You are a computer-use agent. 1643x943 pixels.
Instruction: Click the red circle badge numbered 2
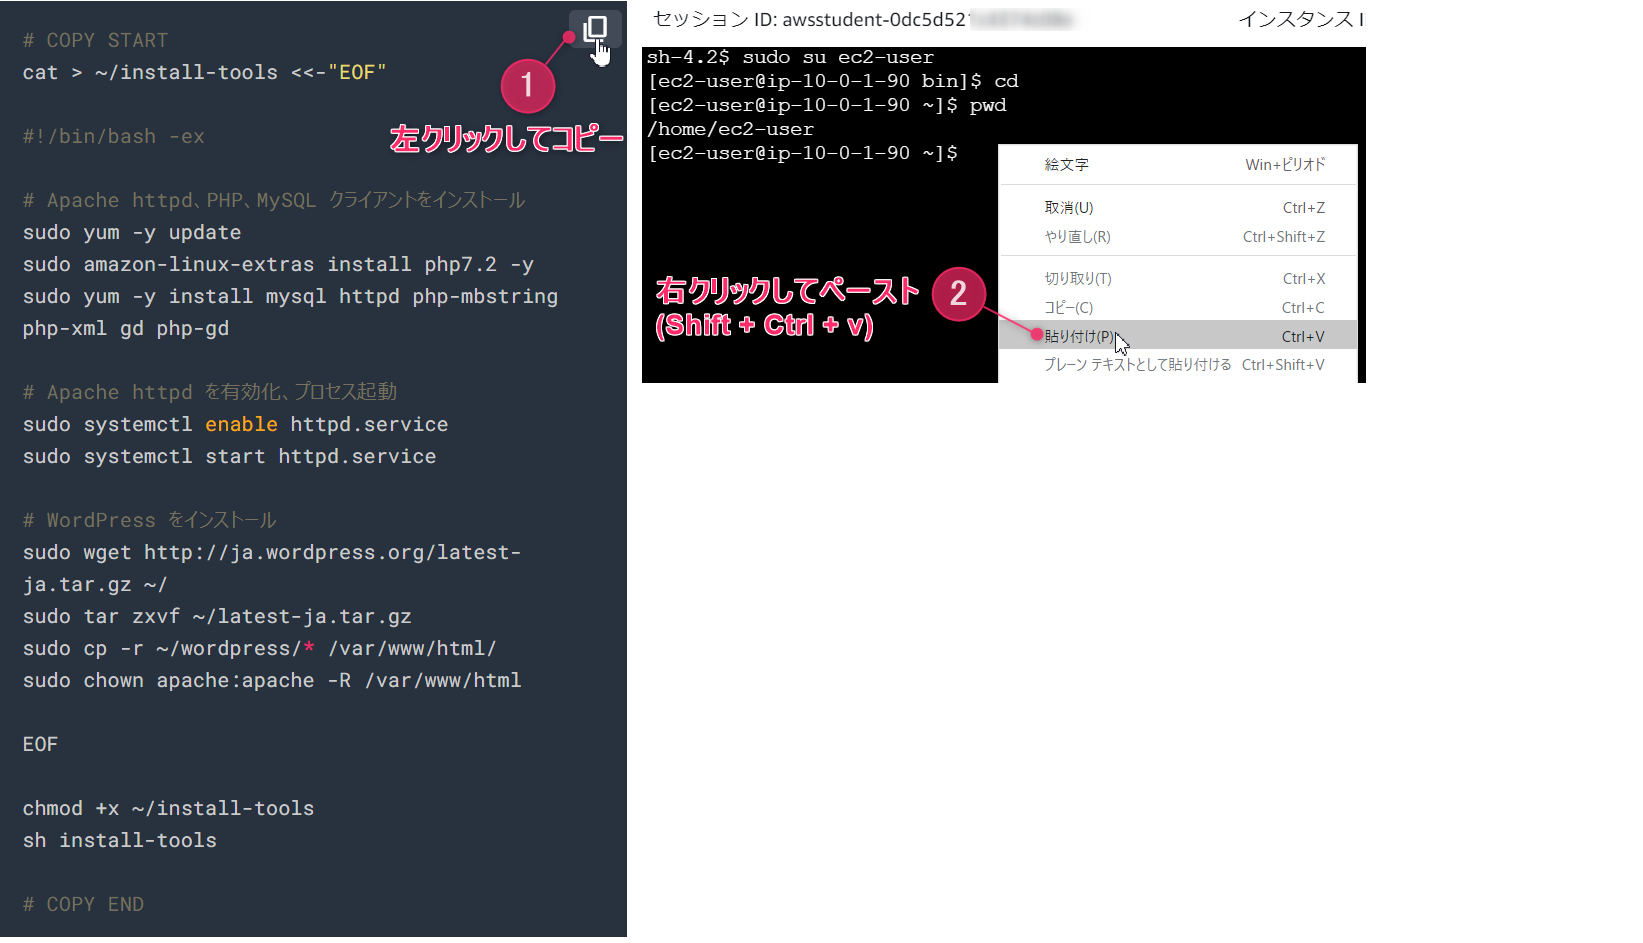pos(958,293)
